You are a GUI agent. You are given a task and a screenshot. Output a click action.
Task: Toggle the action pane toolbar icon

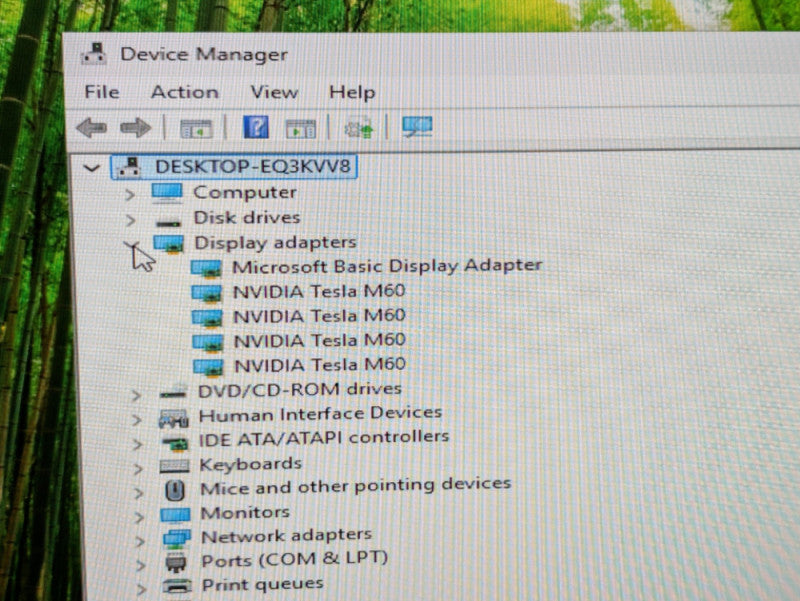click(301, 128)
